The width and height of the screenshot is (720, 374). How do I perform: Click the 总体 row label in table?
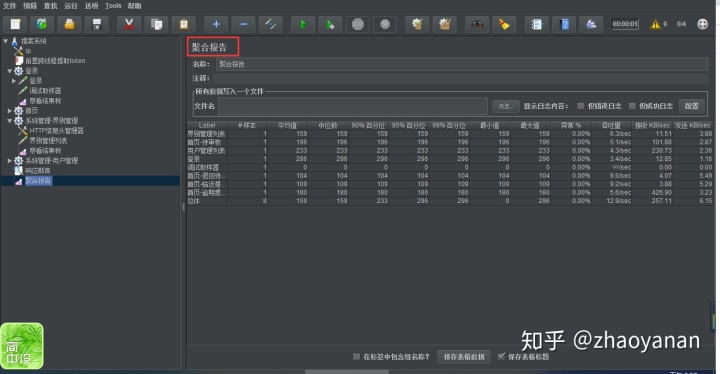point(193,201)
